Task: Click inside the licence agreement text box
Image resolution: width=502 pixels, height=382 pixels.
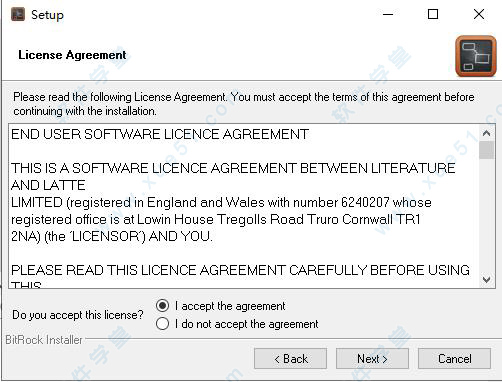Action: point(244,206)
